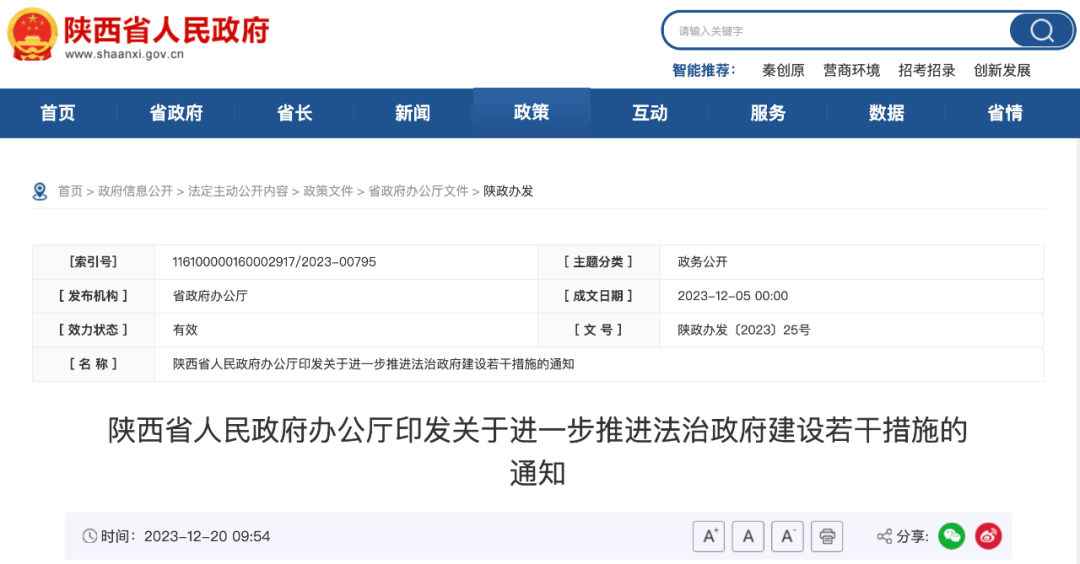Open the 省政府 navigation tab
This screenshot has height=564, width=1080.
pyautogui.click(x=176, y=113)
